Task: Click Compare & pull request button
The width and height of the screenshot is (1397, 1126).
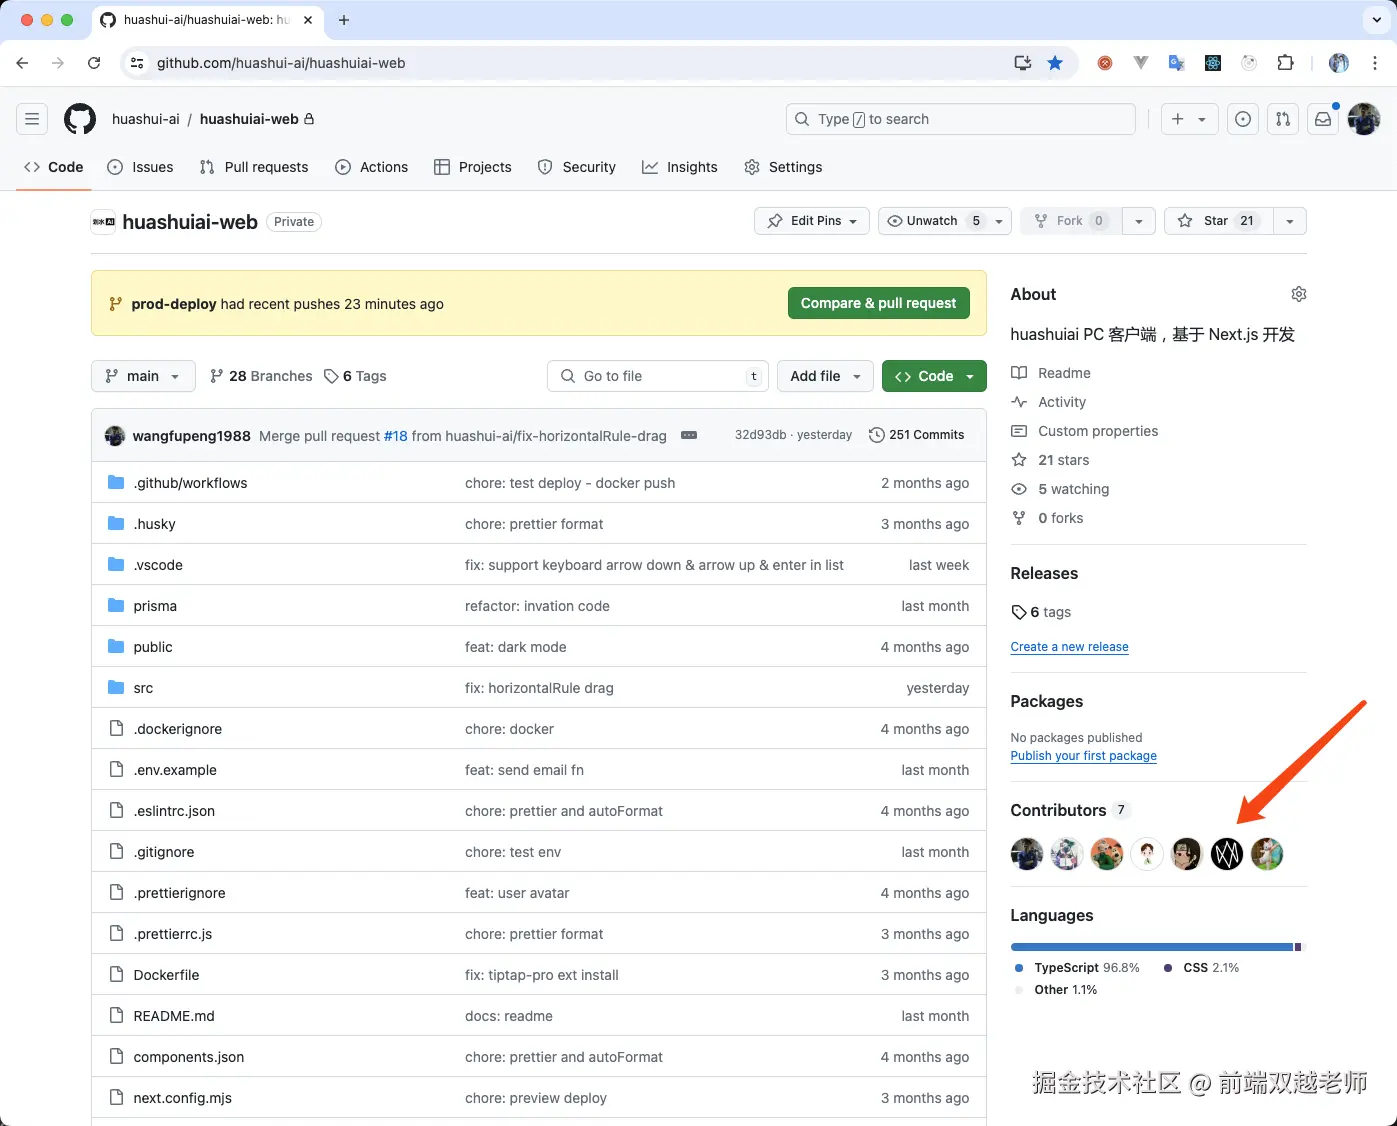Action: [878, 303]
